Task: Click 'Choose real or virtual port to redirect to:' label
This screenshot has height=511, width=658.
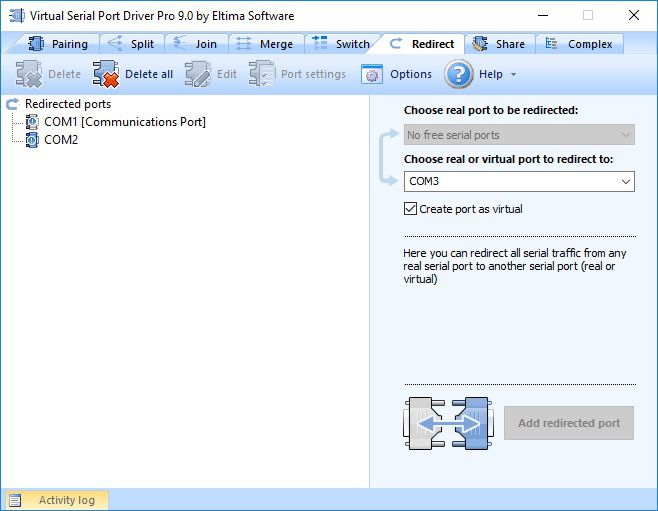Action: point(509,159)
